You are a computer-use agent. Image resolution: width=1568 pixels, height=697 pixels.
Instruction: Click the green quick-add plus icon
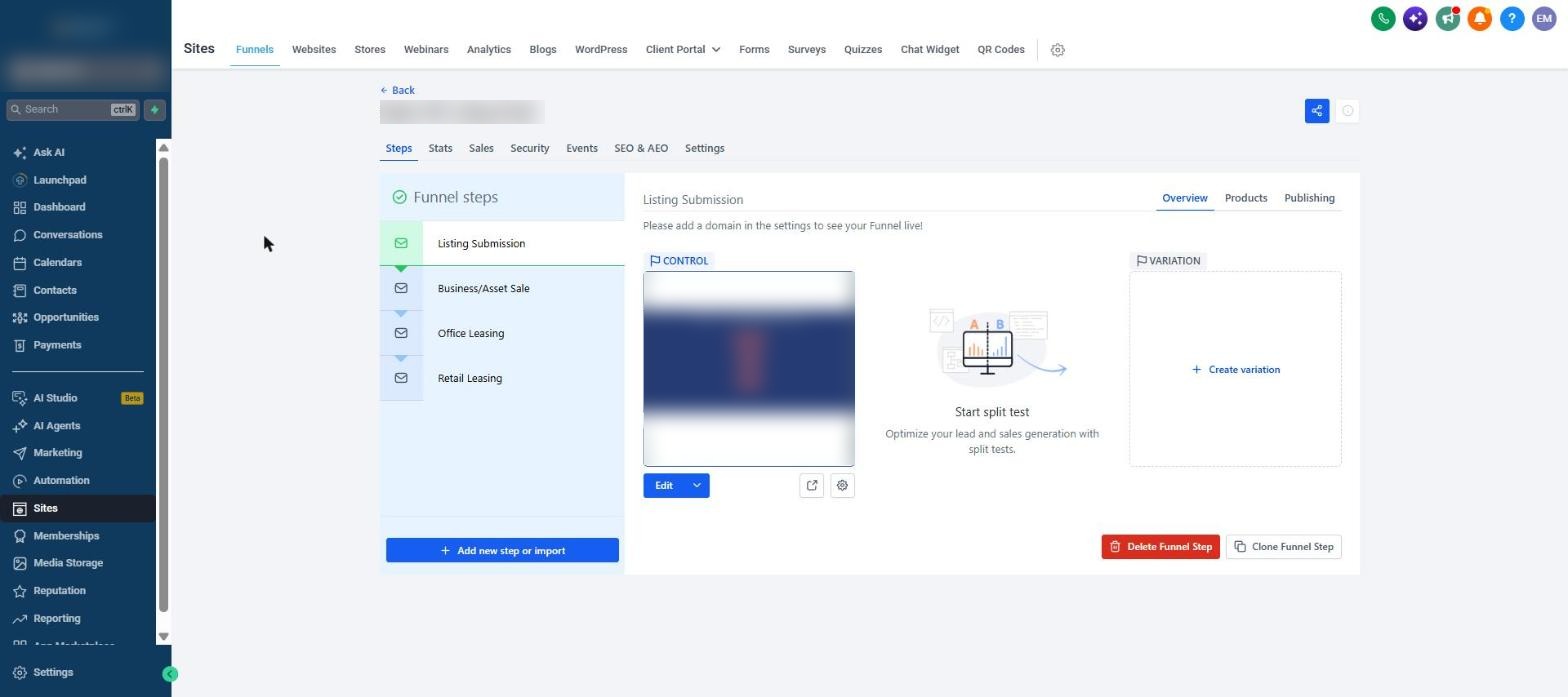[155, 110]
